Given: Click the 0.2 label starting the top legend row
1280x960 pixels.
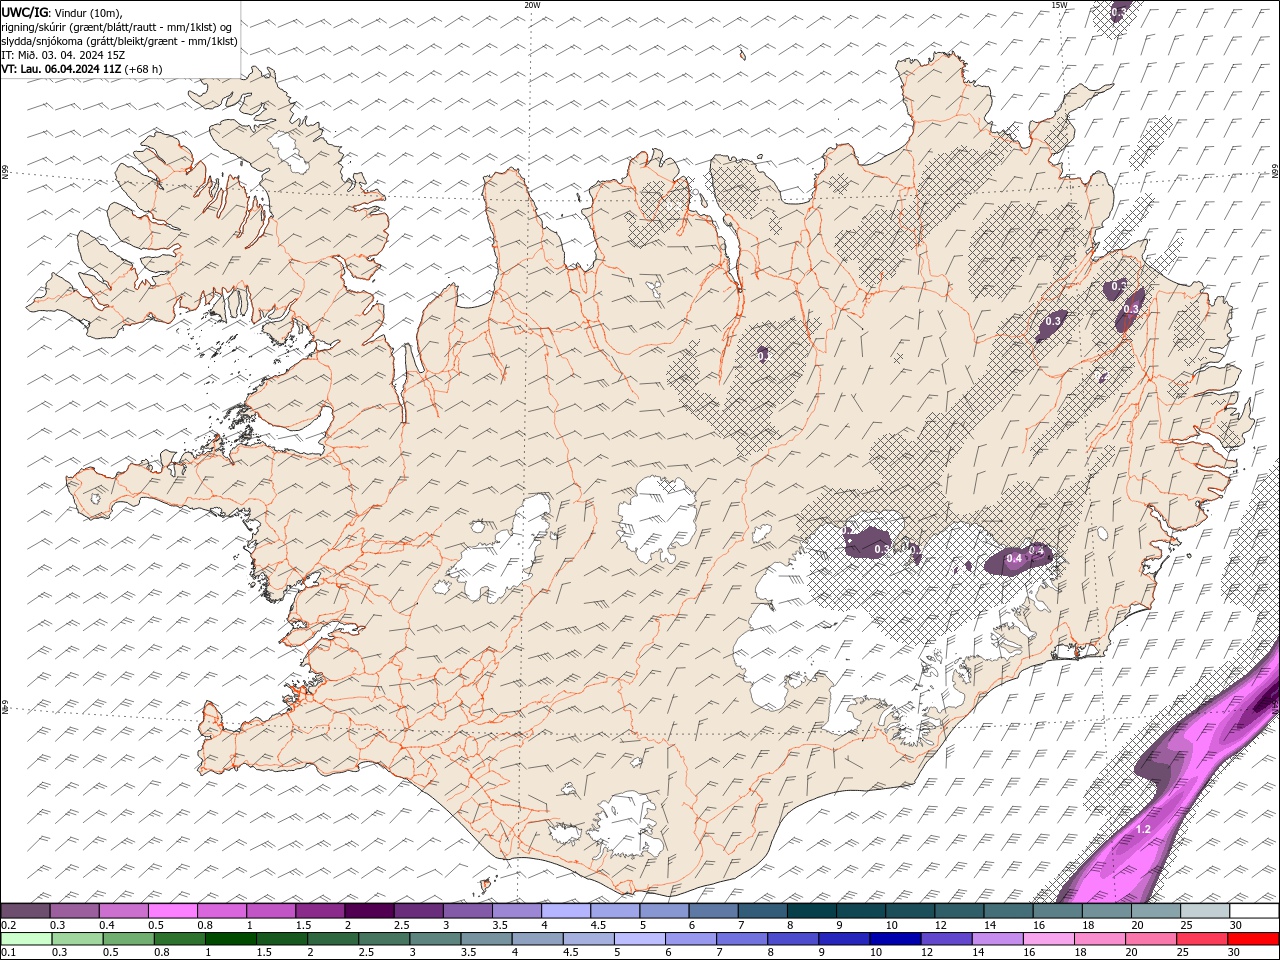Looking at the screenshot, I should tap(9, 925).
